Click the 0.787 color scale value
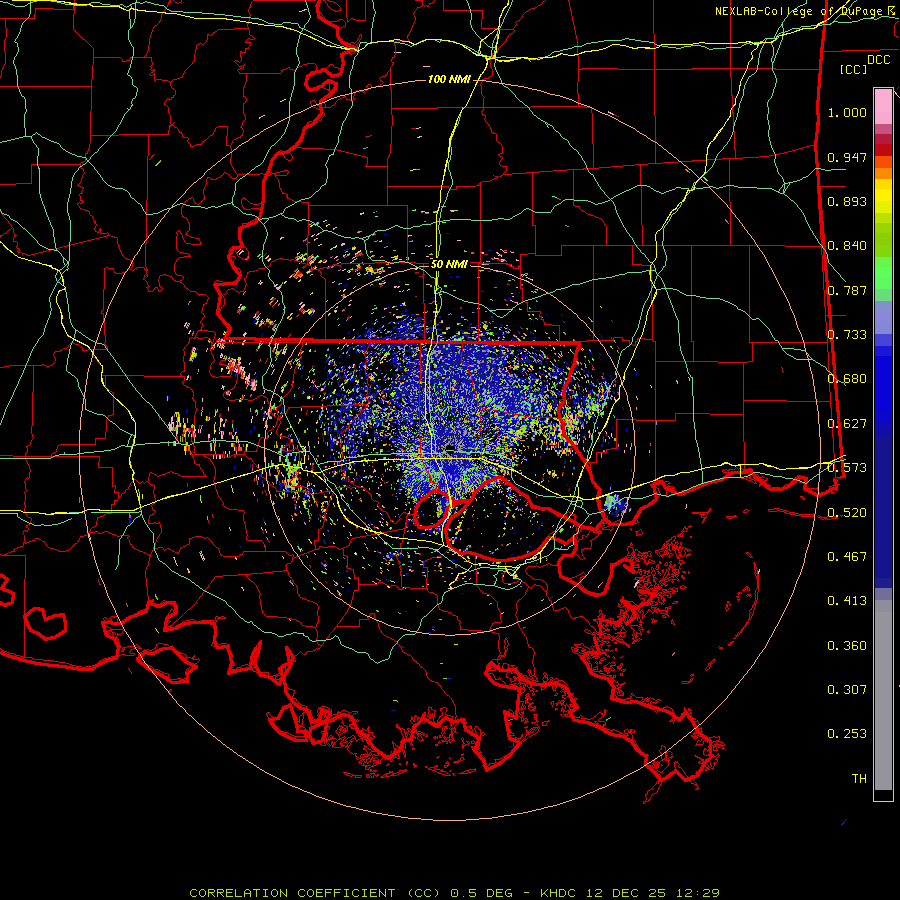The height and width of the screenshot is (900, 900). pos(847,290)
